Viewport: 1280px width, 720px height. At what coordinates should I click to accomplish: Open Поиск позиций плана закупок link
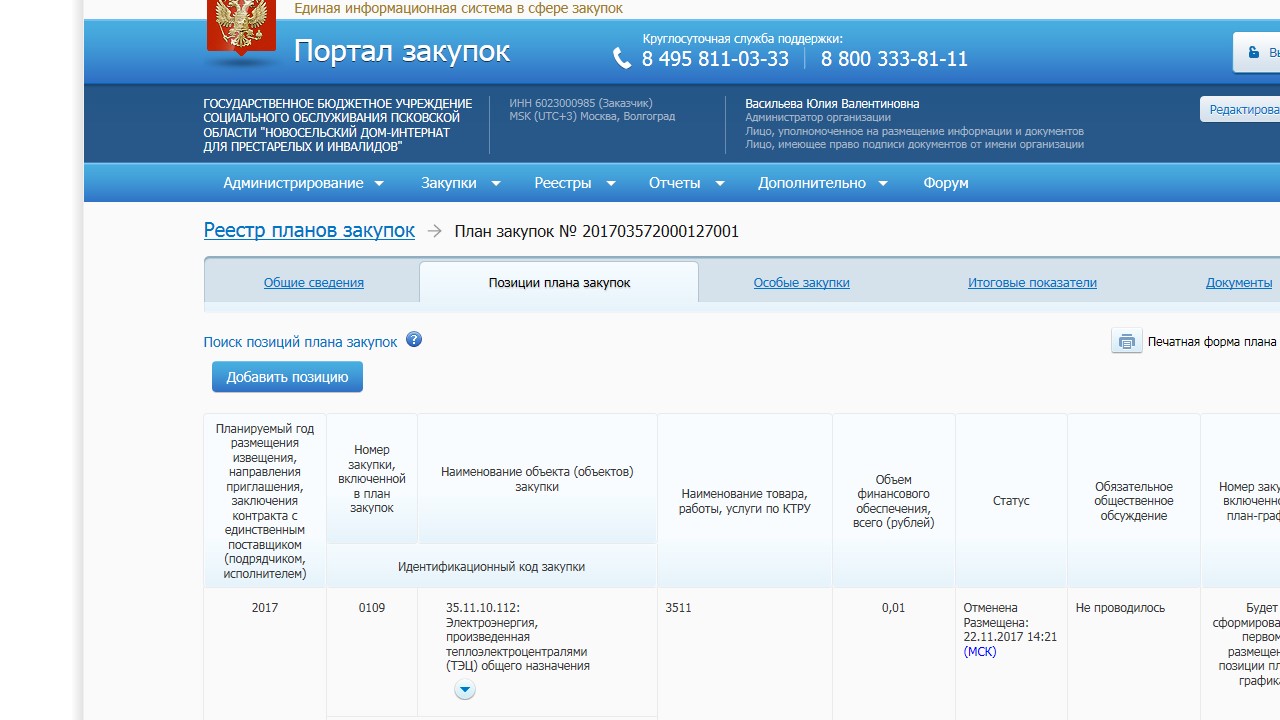click(x=300, y=342)
